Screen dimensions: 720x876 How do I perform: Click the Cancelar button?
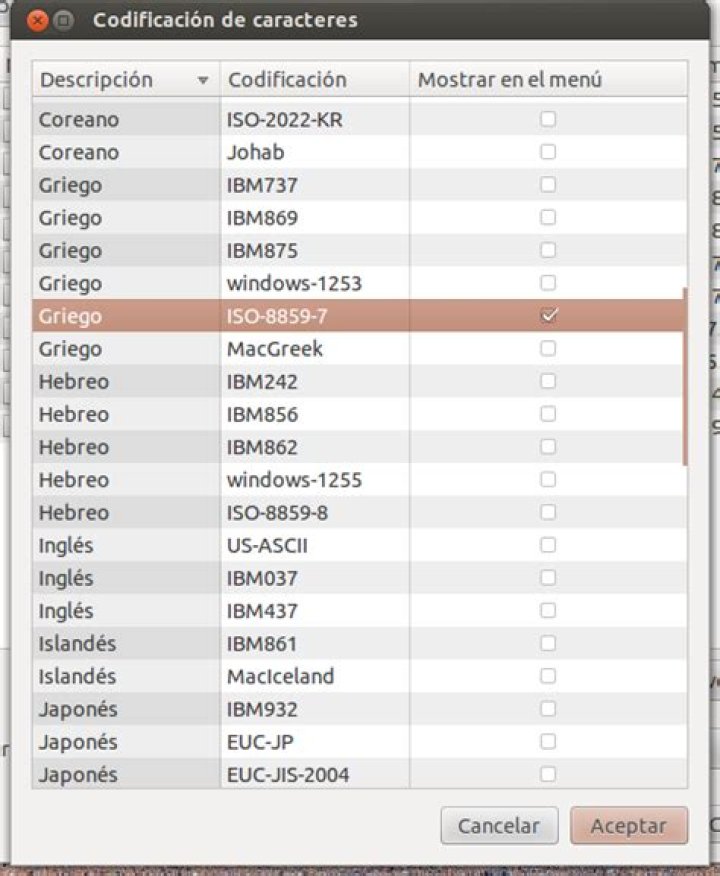(499, 825)
